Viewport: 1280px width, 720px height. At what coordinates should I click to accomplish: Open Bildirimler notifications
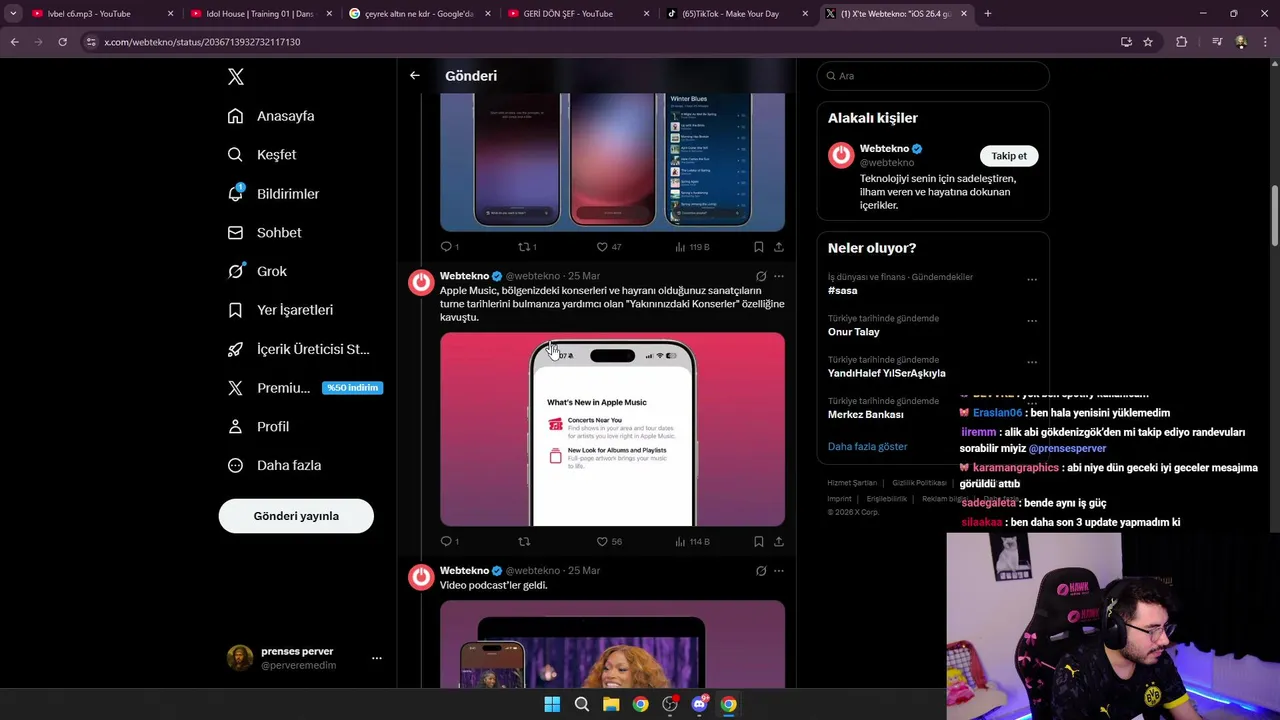coord(273,194)
